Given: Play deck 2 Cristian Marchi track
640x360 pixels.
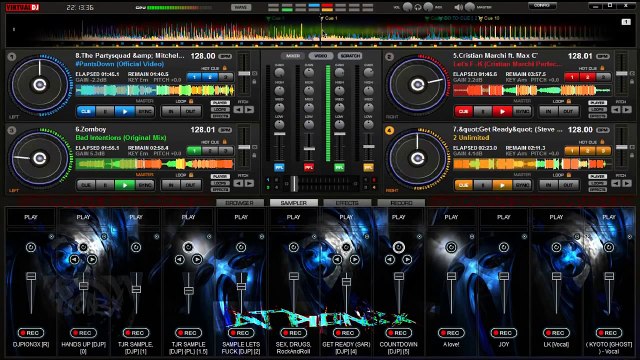Looking at the screenshot, I should coord(502,111).
